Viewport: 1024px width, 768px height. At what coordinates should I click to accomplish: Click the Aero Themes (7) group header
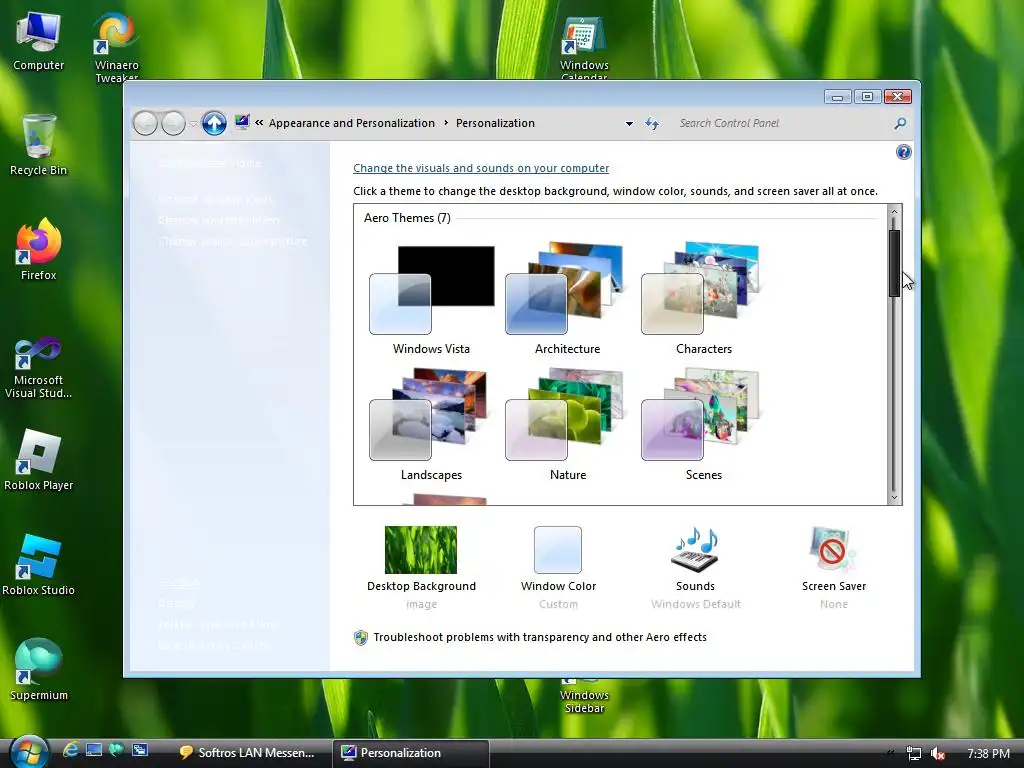click(407, 217)
